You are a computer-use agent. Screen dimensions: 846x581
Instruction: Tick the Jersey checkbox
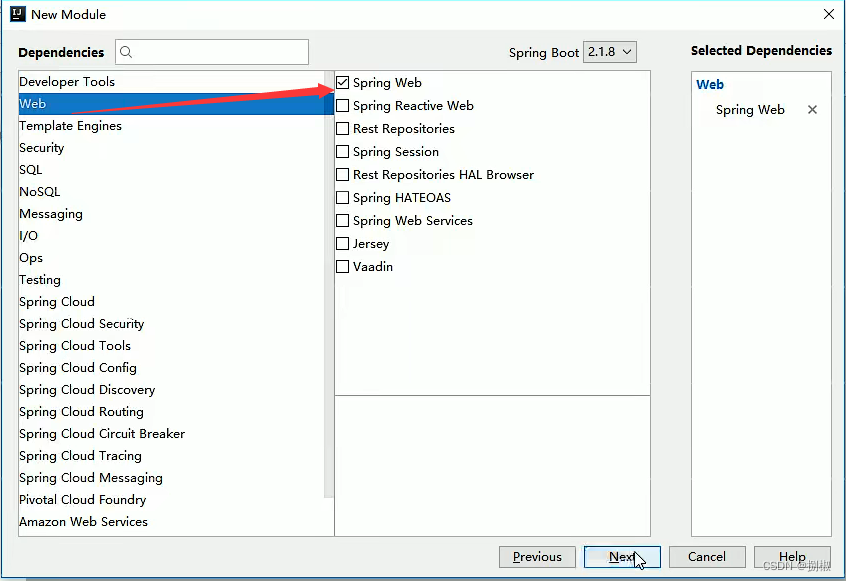(x=343, y=243)
